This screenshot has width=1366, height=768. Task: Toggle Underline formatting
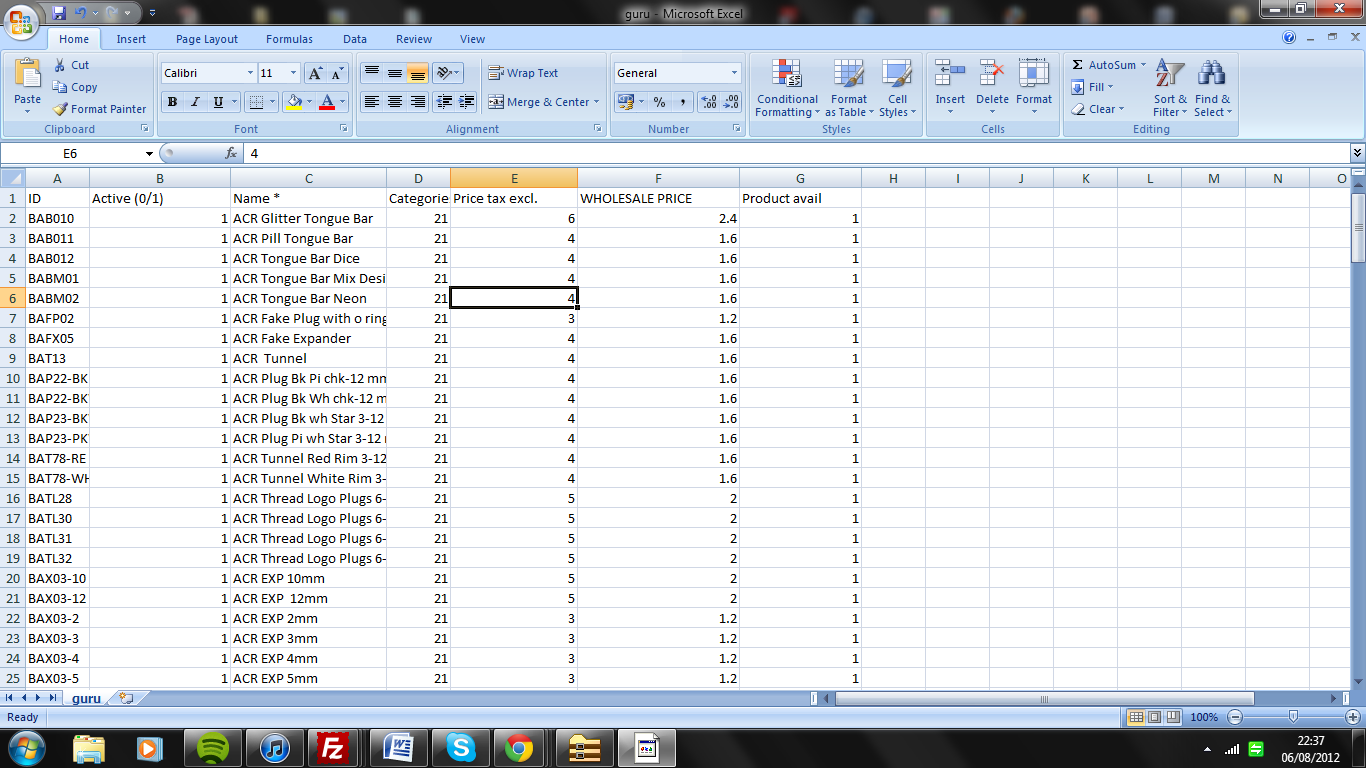(218, 102)
